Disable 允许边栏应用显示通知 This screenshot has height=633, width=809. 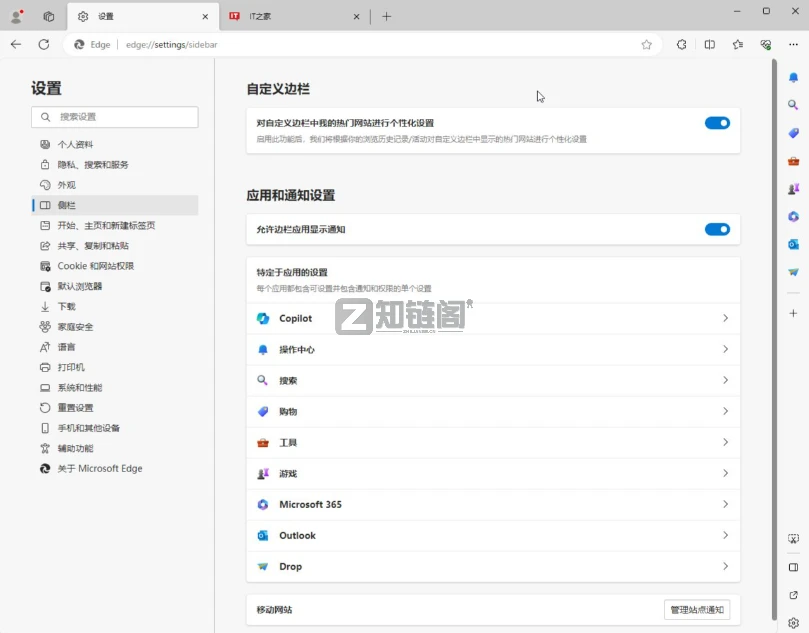tap(716, 229)
